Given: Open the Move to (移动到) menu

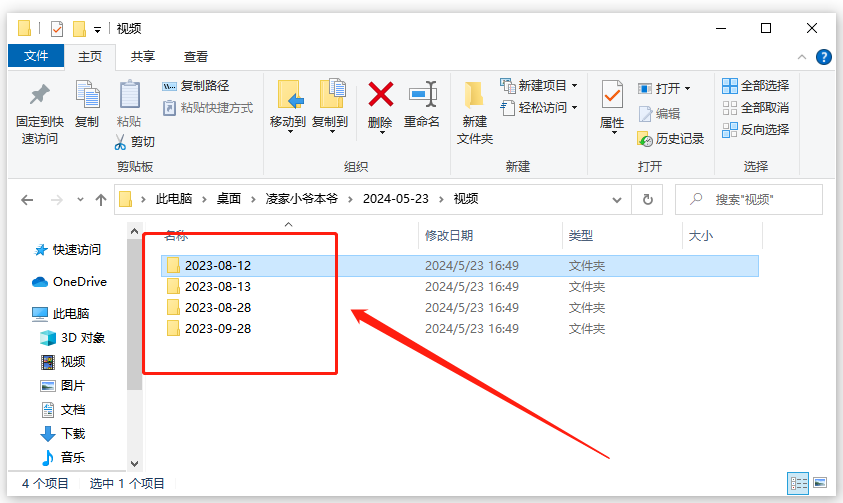Looking at the screenshot, I should click(288, 106).
